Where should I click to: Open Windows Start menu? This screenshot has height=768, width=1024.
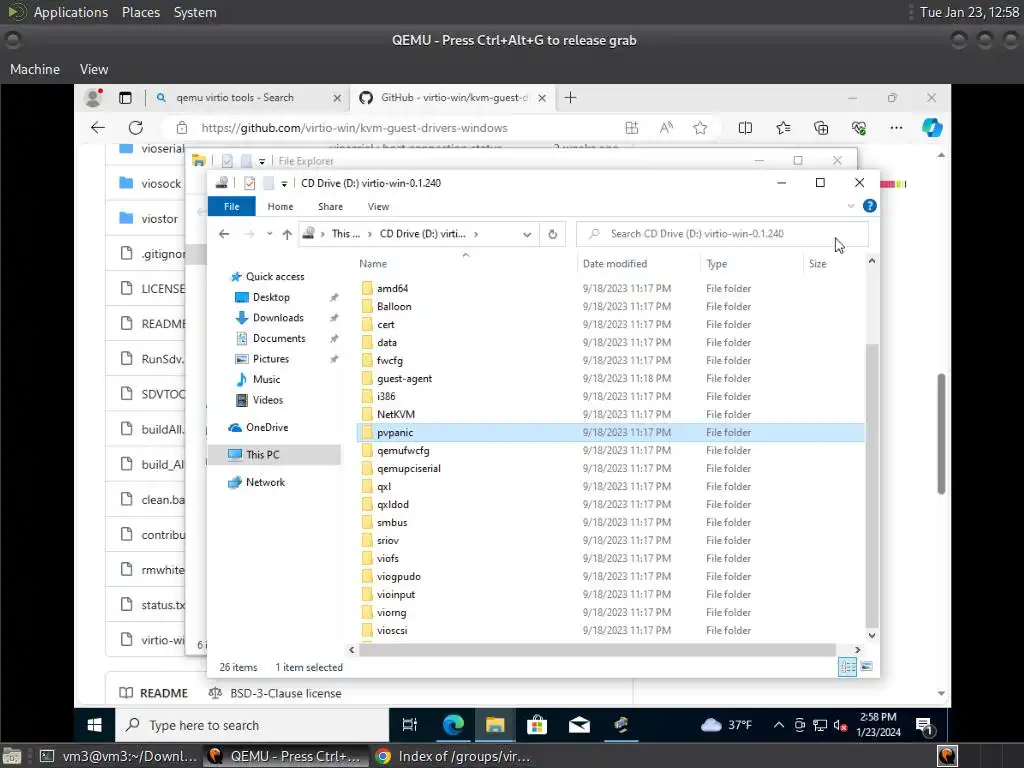(x=95, y=725)
